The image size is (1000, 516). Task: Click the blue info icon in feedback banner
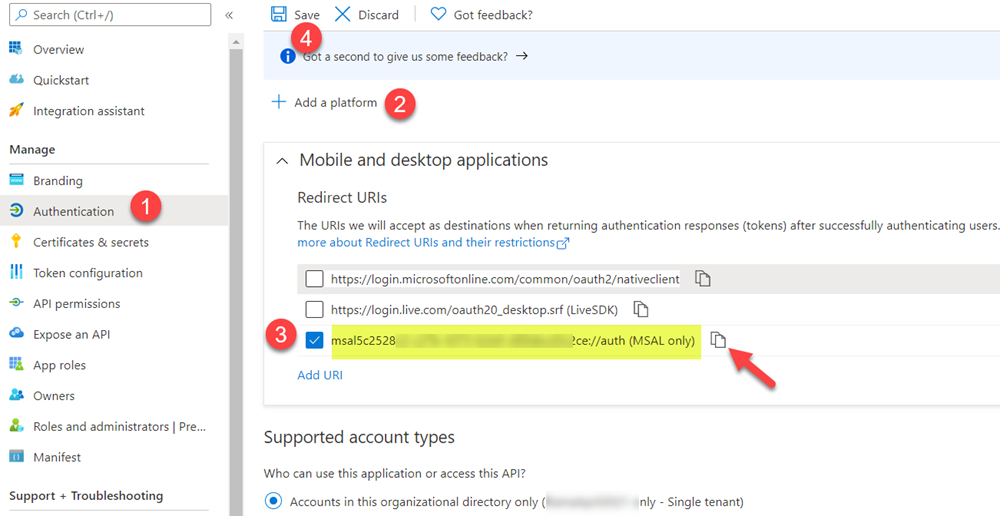point(288,57)
